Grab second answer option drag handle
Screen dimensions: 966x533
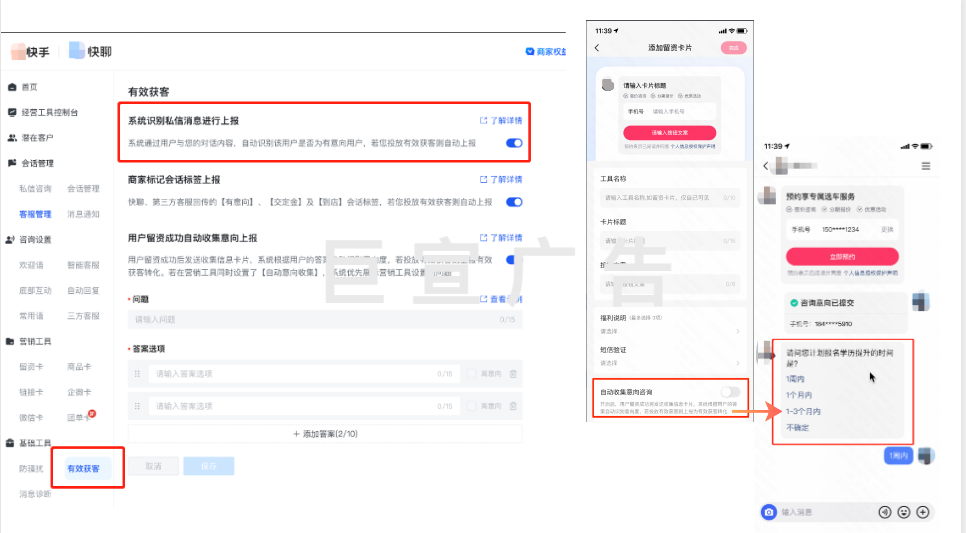pyautogui.click(x=137, y=406)
